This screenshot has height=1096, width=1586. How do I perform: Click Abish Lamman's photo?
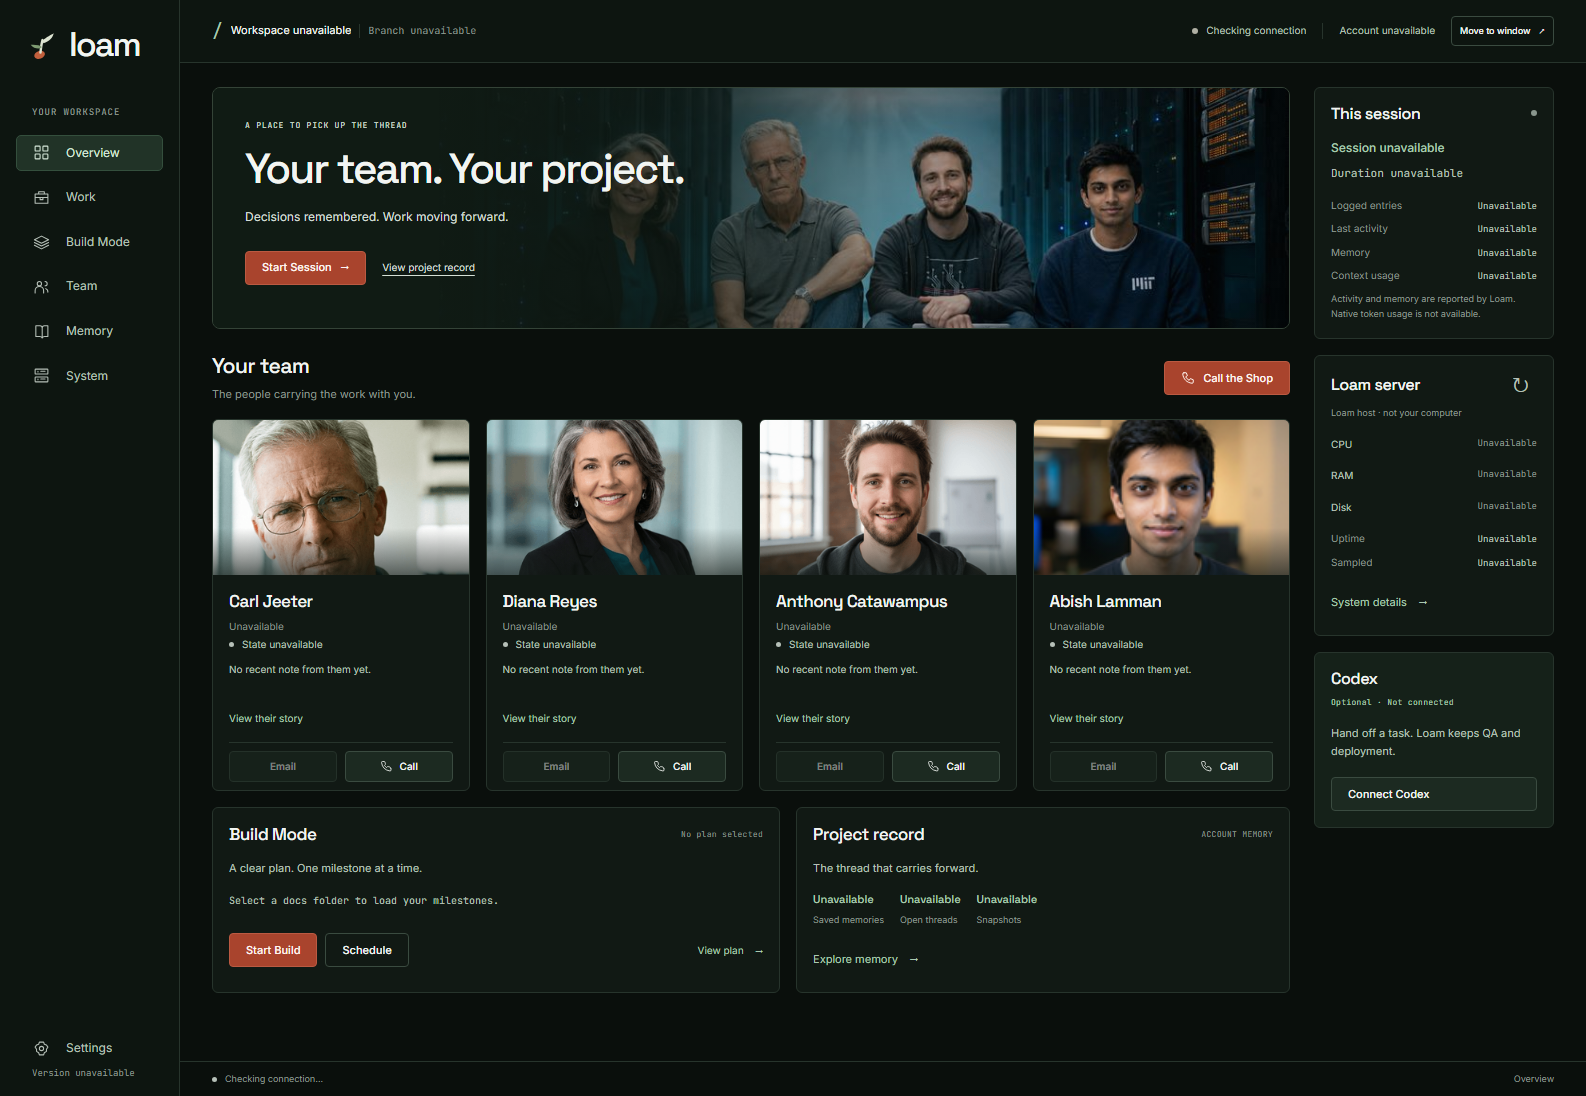click(1161, 497)
